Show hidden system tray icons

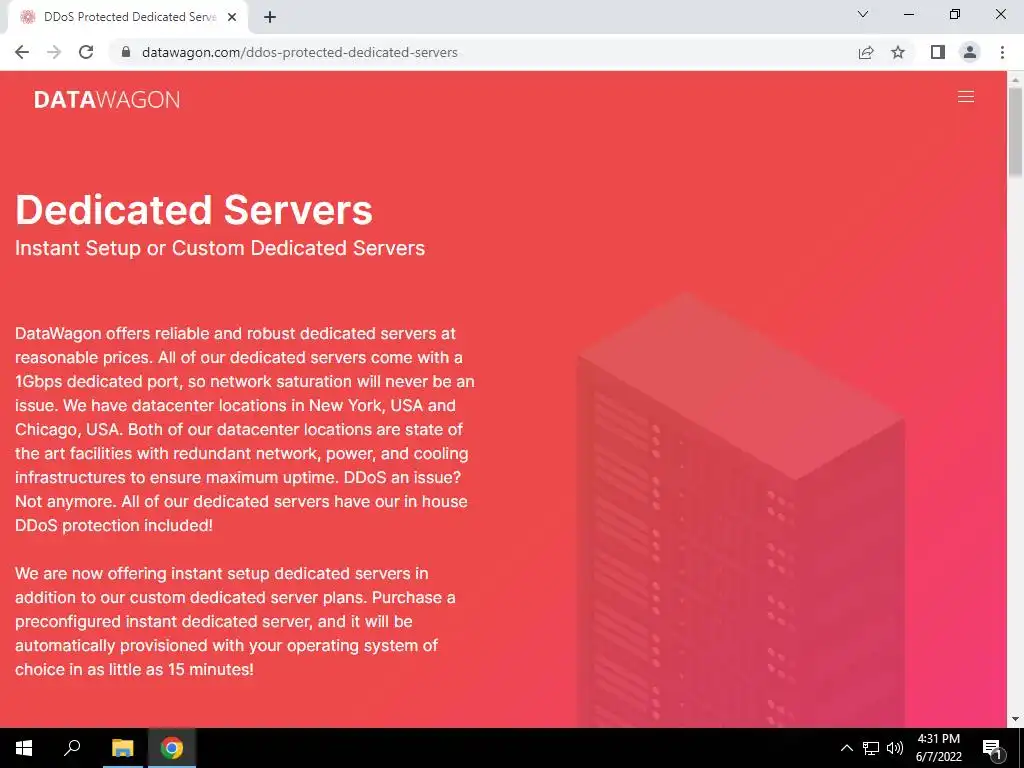coord(846,748)
